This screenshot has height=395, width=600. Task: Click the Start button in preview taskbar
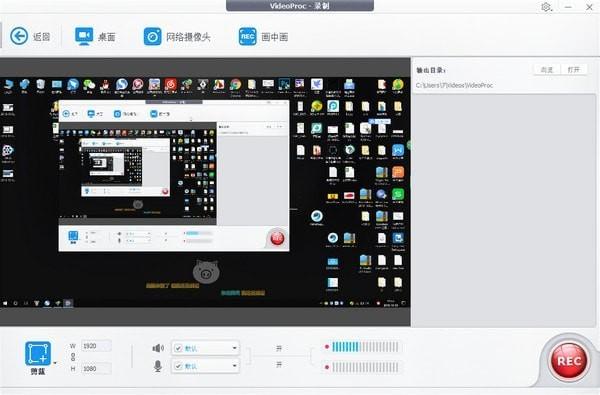pos(5,303)
